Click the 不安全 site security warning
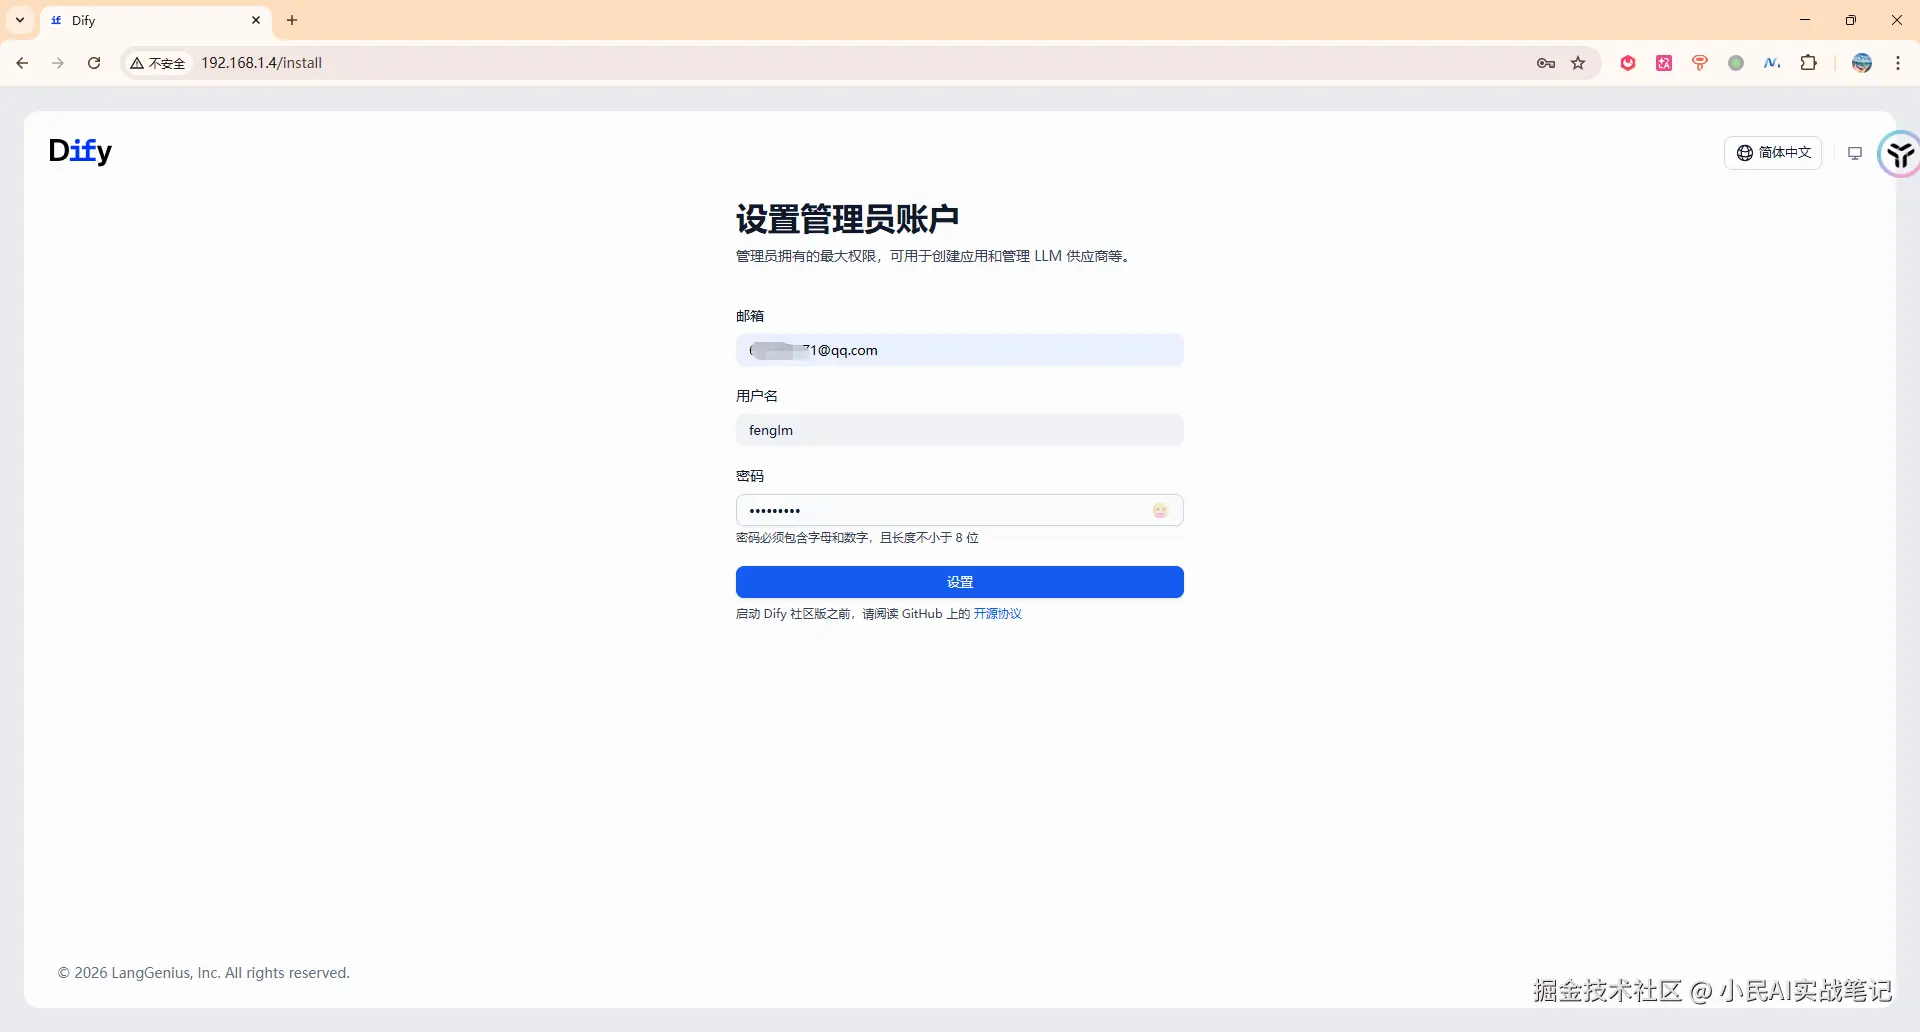 coord(158,63)
